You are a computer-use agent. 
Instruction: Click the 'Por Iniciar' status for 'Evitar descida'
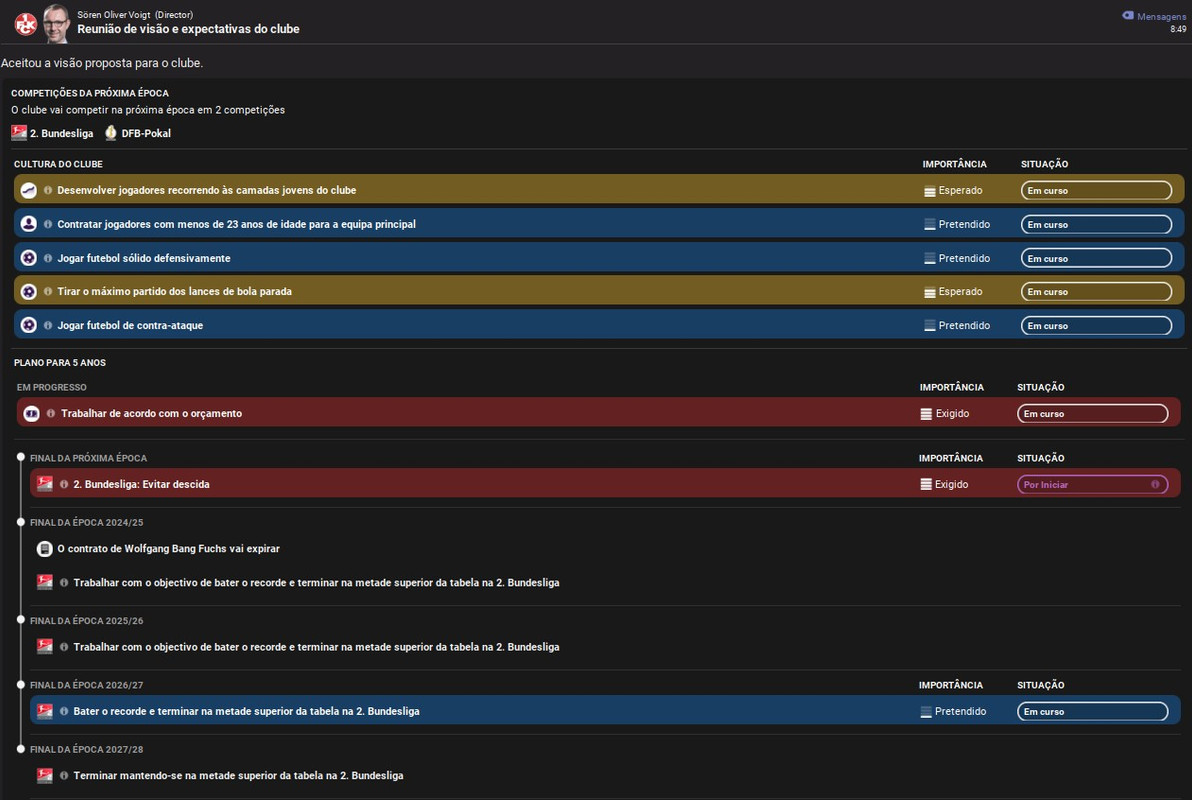(1092, 484)
